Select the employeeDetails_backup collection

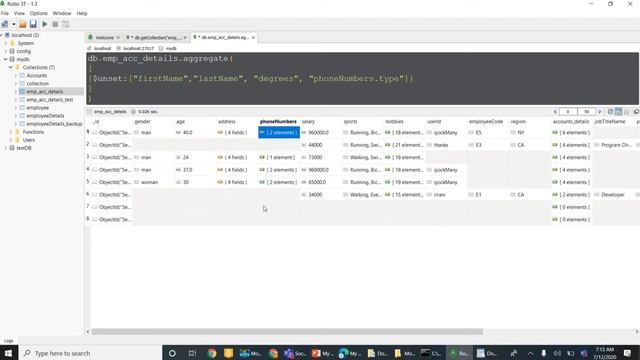pos(54,124)
